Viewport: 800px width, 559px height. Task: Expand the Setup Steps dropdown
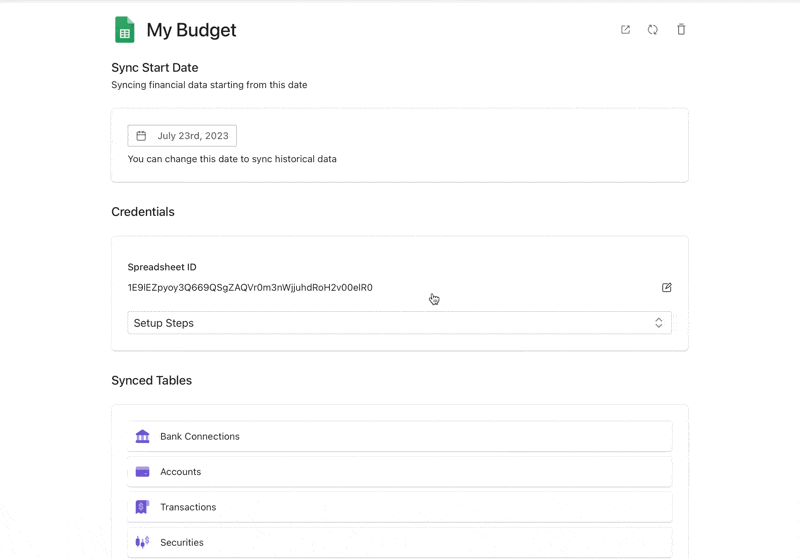point(399,323)
